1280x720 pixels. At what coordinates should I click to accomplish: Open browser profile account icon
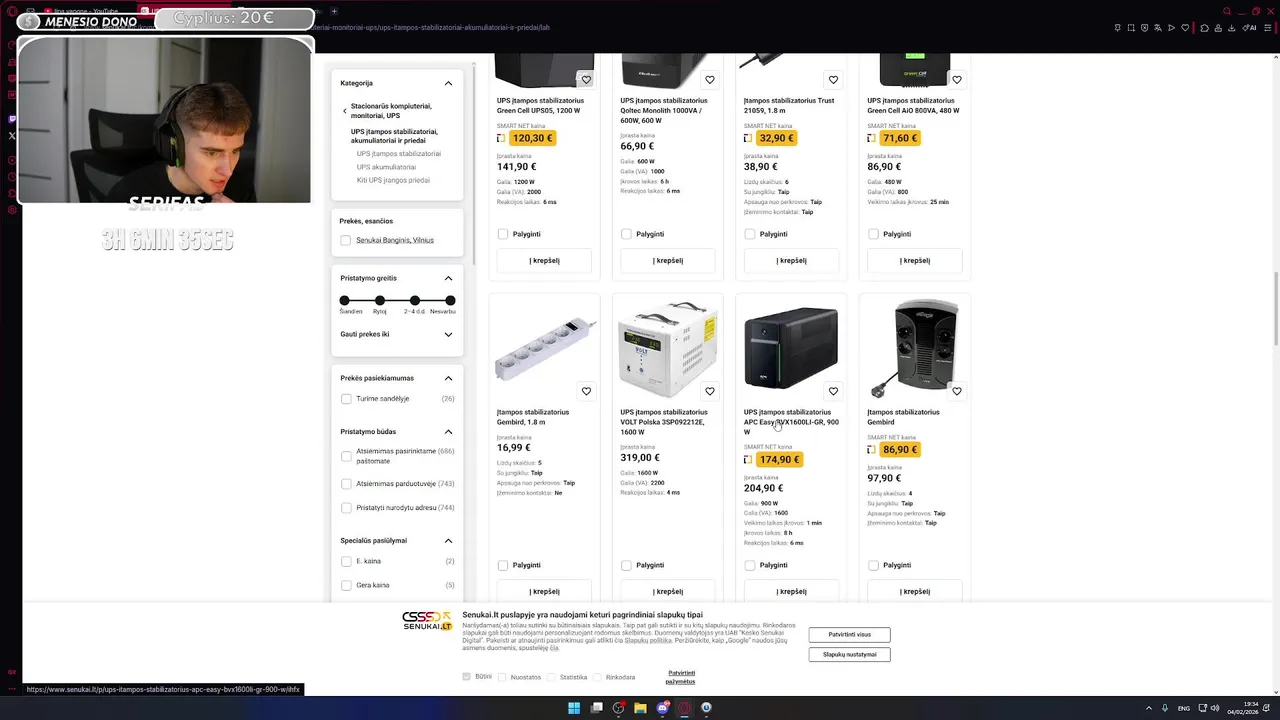pos(1218,28)
